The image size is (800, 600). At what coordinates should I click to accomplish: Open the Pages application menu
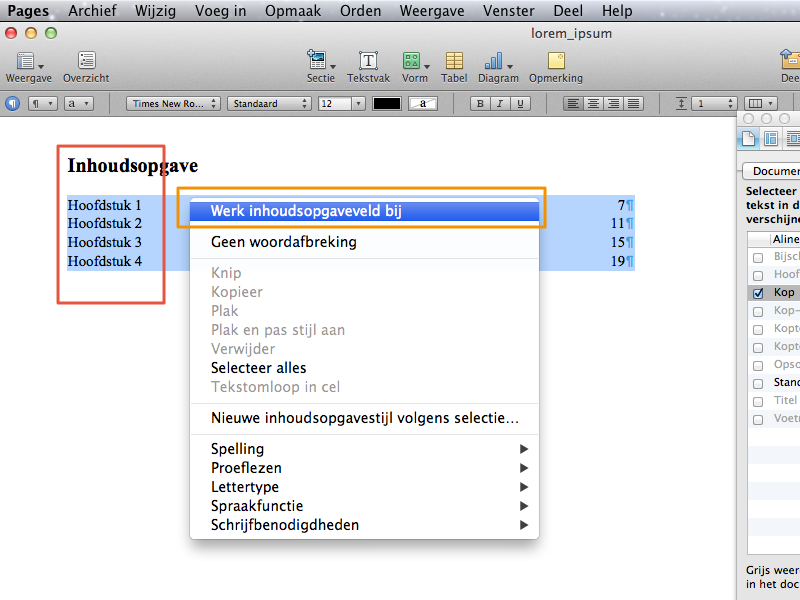tap(28, 11)
